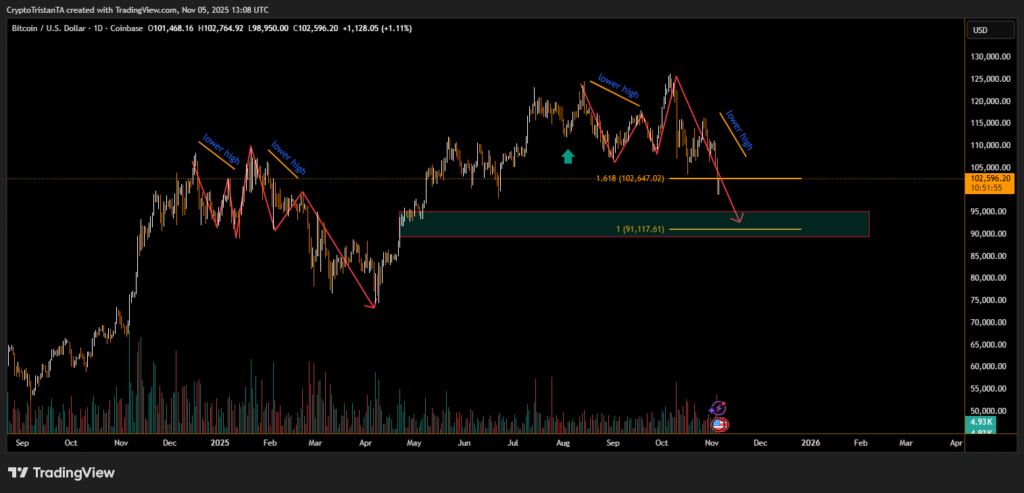
Task: Click the 2026 marker on time axis
Action: pyautogui.click(x=810, y=441)
